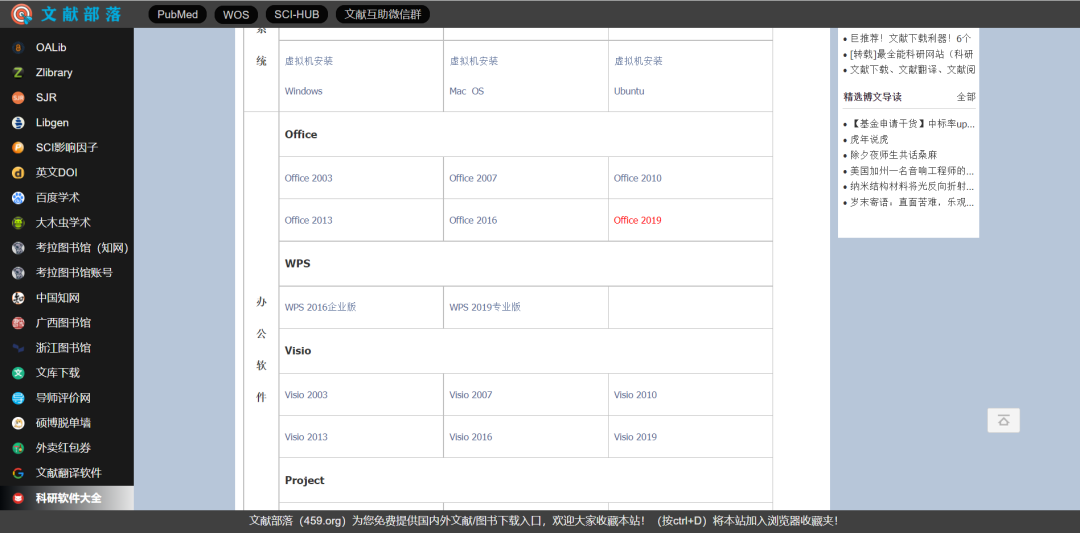Click the 百度学术 paw icon
Screen dimensions: 1080x533
point(19,198)
